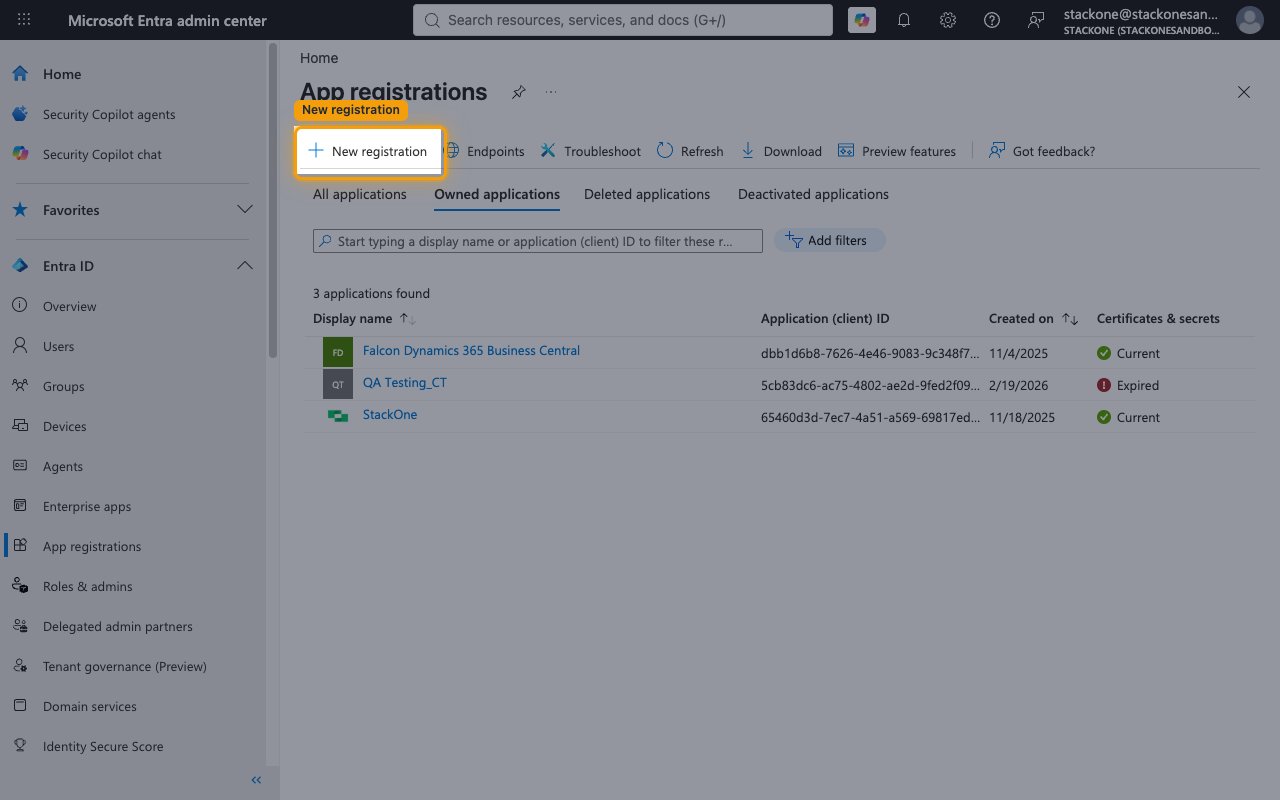Open the user account avatar
Viewport: 1280px width, 800px height.
1250,20
